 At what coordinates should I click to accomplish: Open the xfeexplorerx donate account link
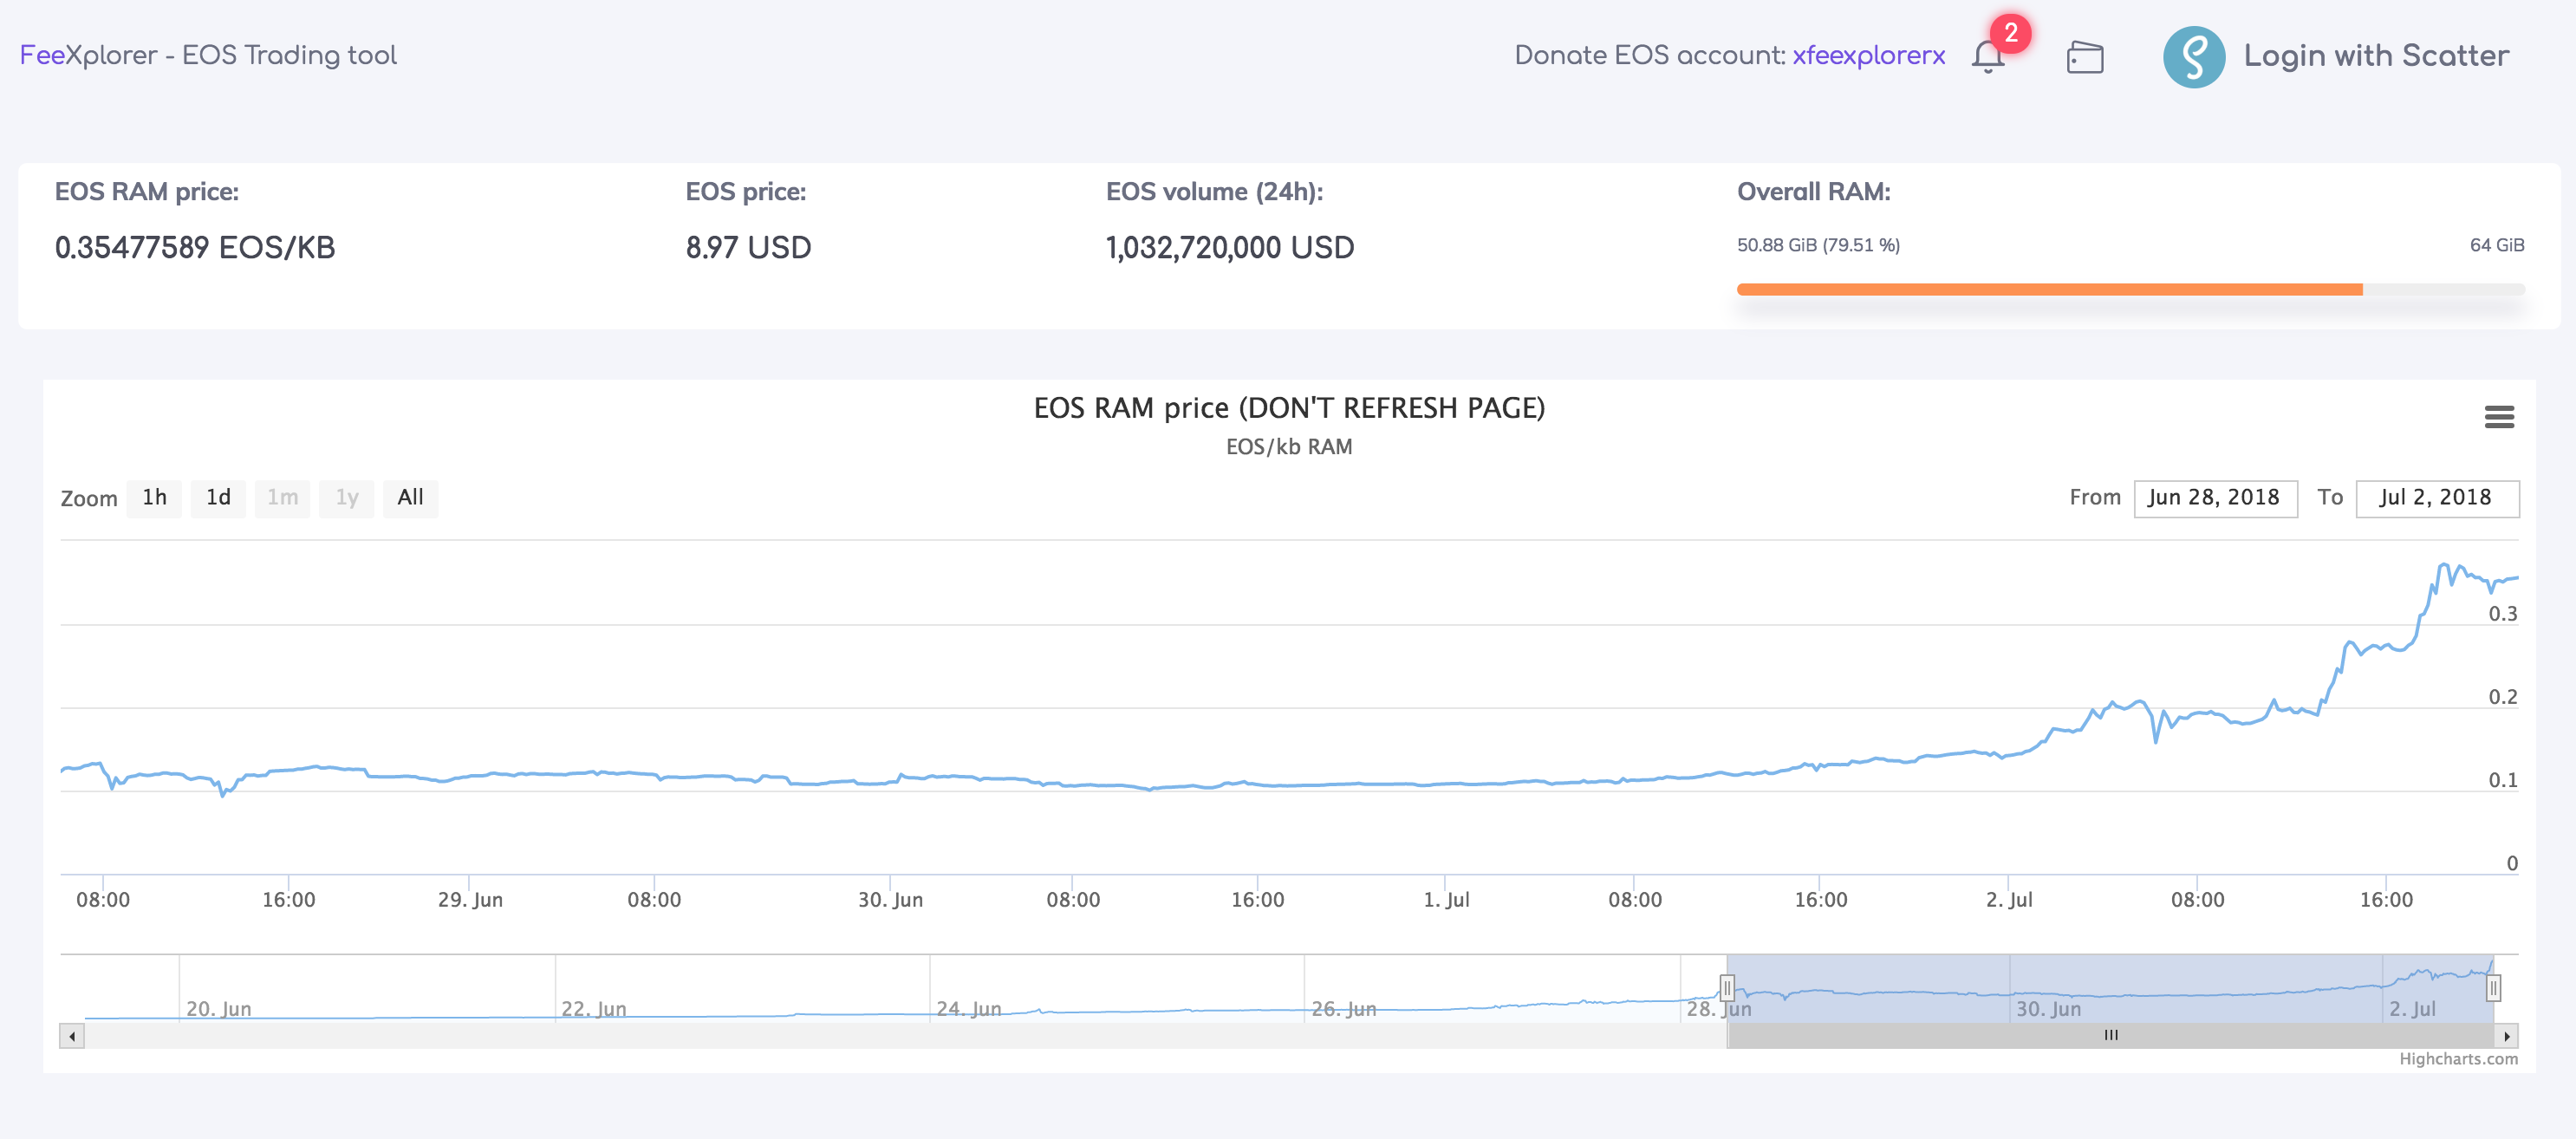click(1868, 56)
